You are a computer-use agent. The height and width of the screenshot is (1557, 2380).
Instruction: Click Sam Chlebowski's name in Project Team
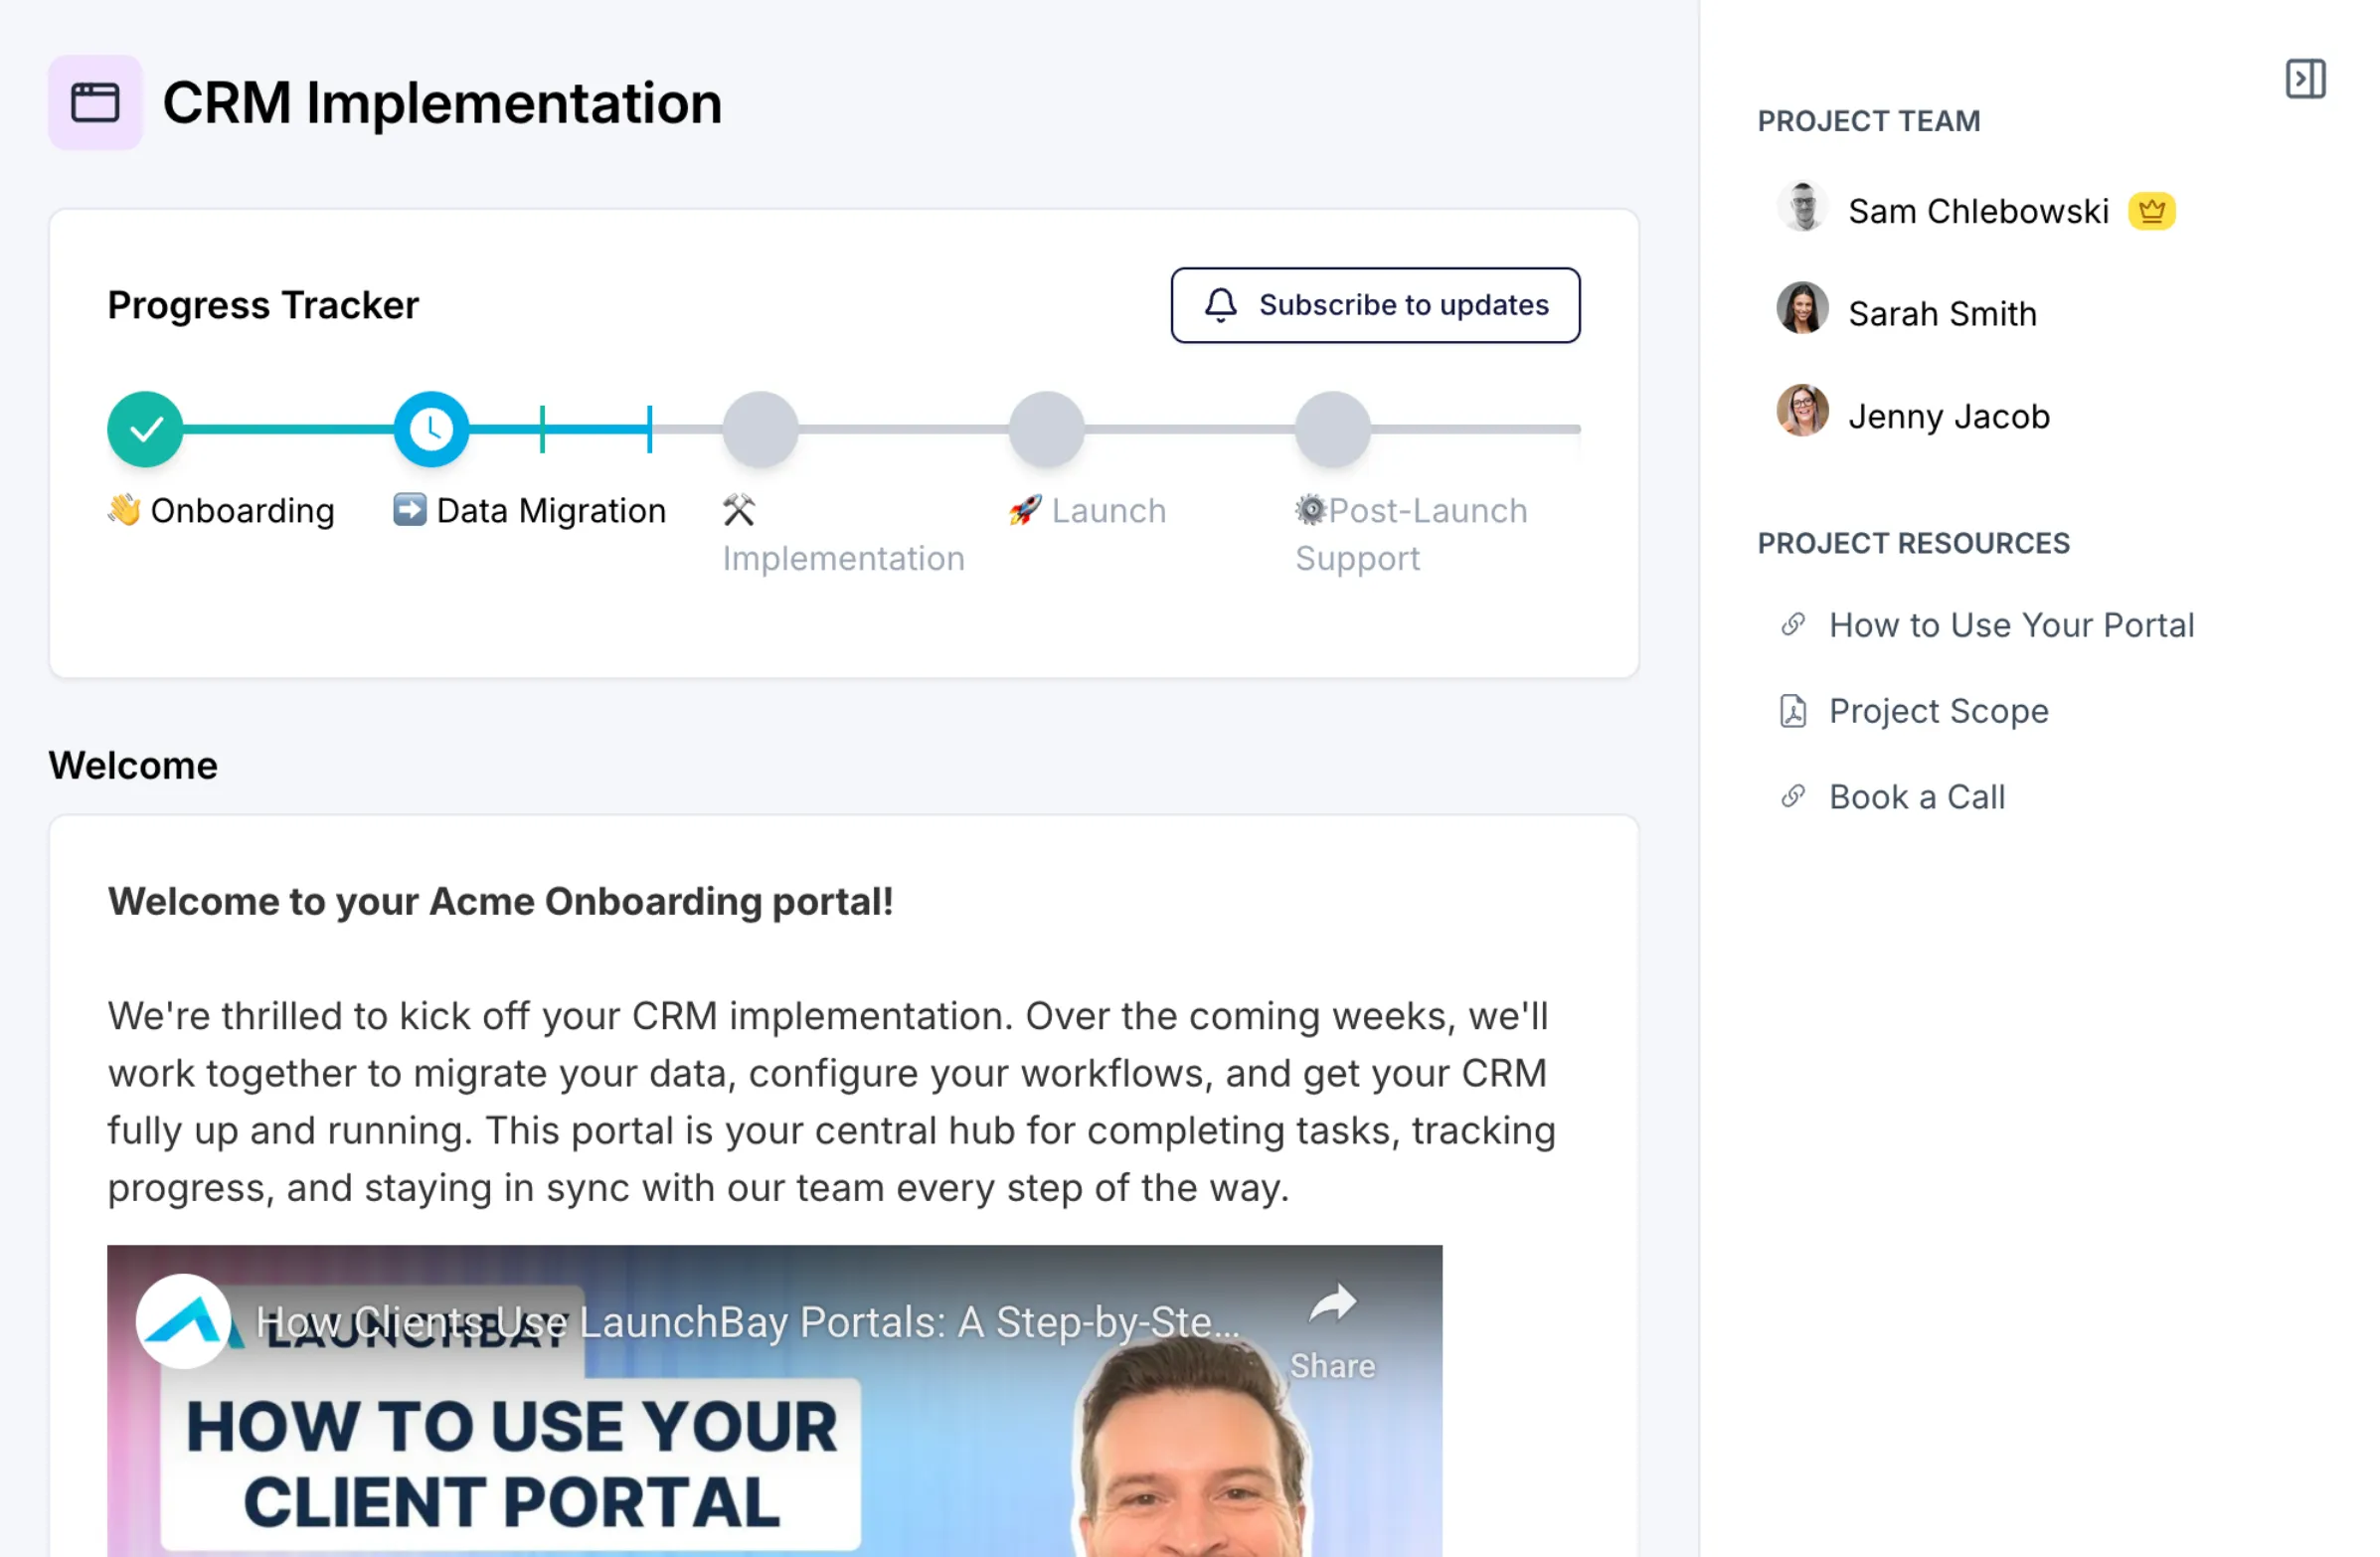coord(1977,211)
